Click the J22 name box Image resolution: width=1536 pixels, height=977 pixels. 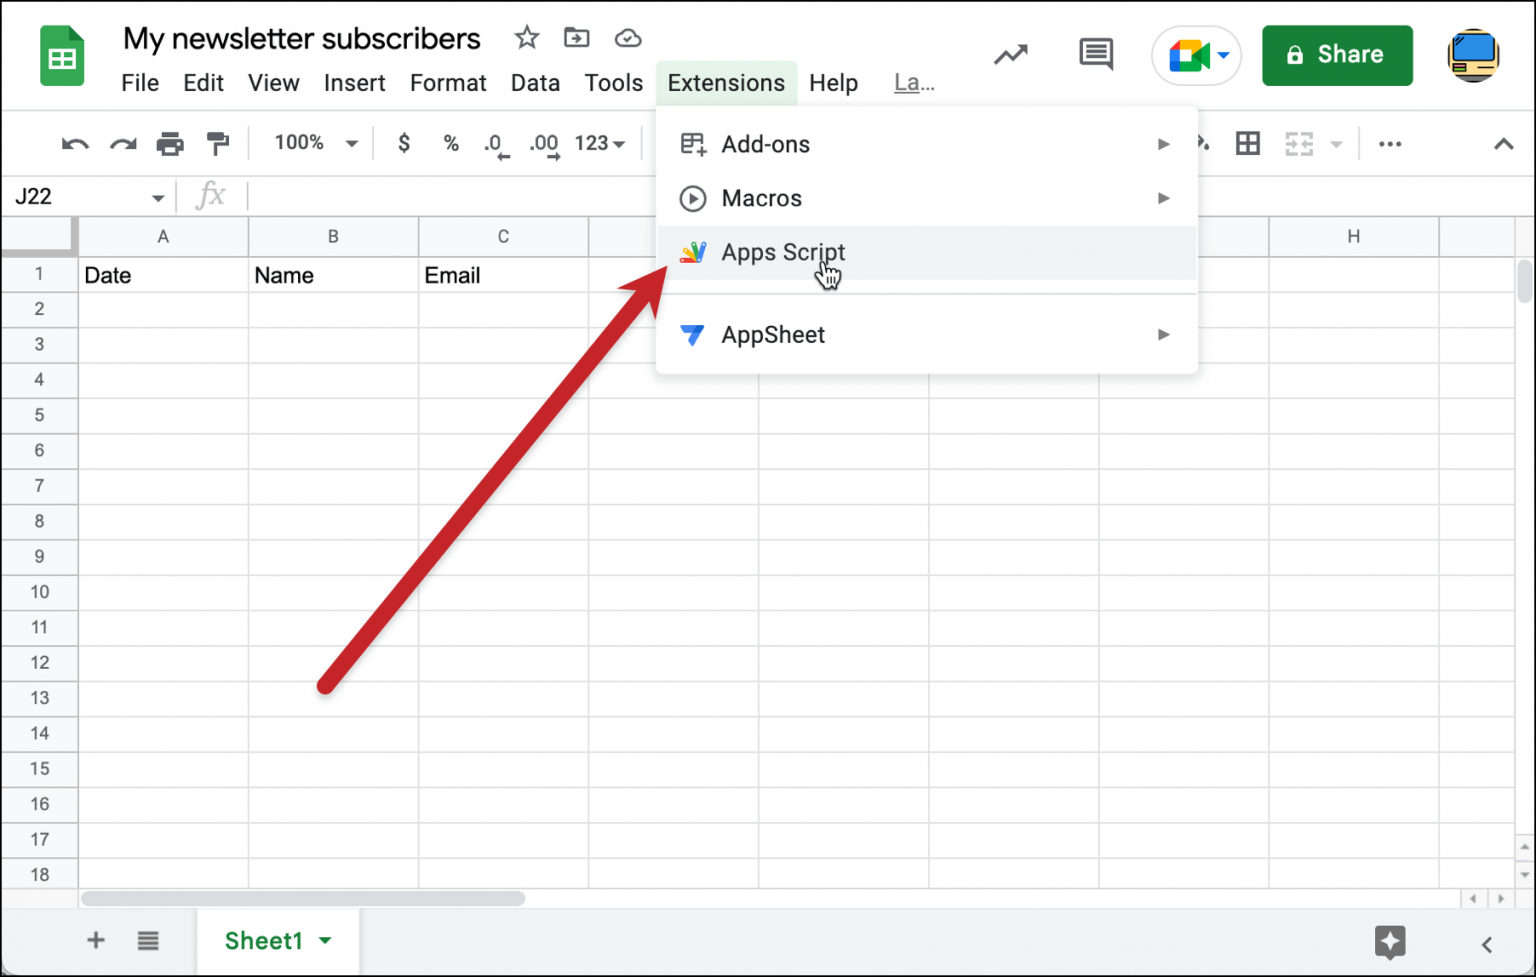(60, 196)
